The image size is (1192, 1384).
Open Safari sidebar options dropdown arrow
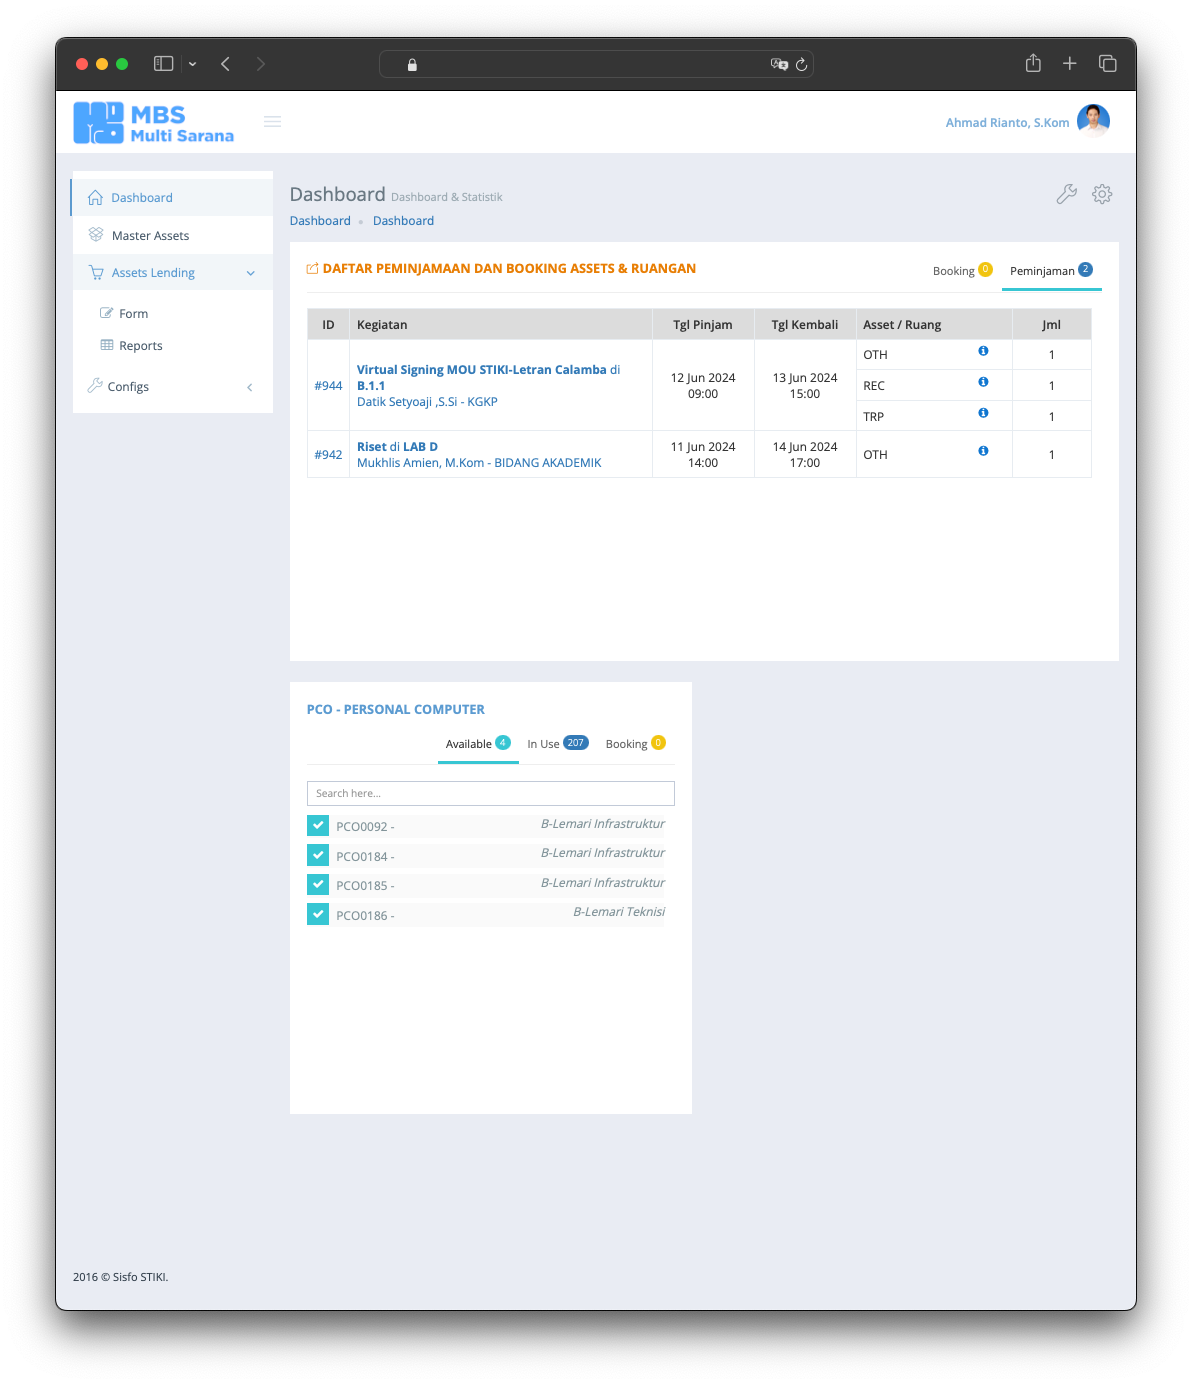click(x=192, y=64)
